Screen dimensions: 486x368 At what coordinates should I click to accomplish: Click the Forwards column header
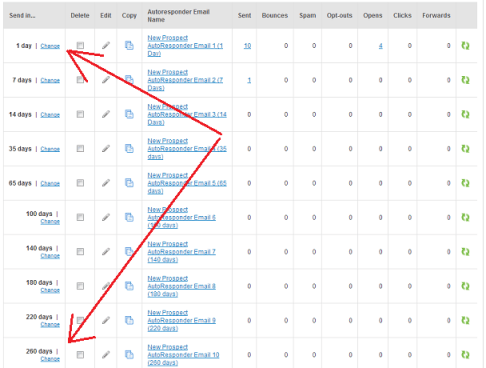[x=436, y=15]
